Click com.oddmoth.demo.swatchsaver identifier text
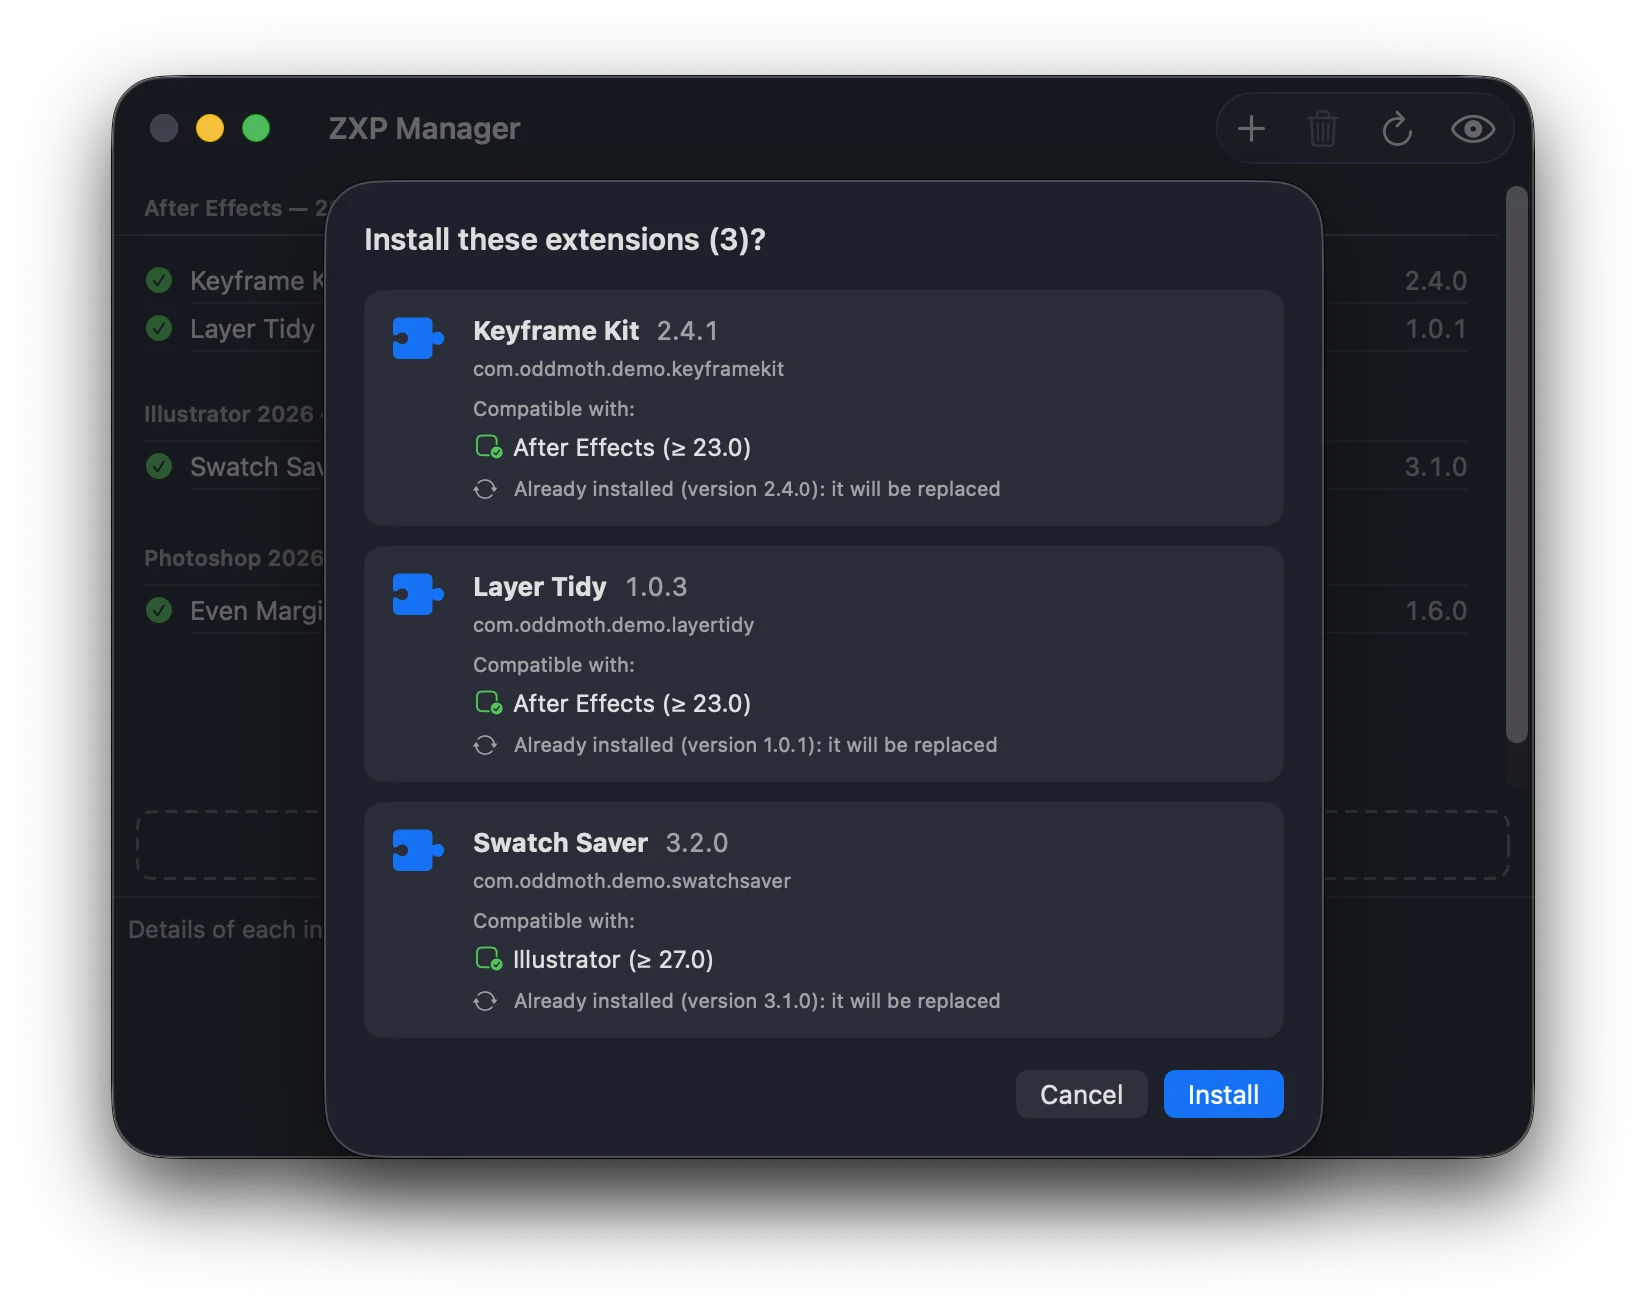The image size is (1646, 1306). [632, 881]
